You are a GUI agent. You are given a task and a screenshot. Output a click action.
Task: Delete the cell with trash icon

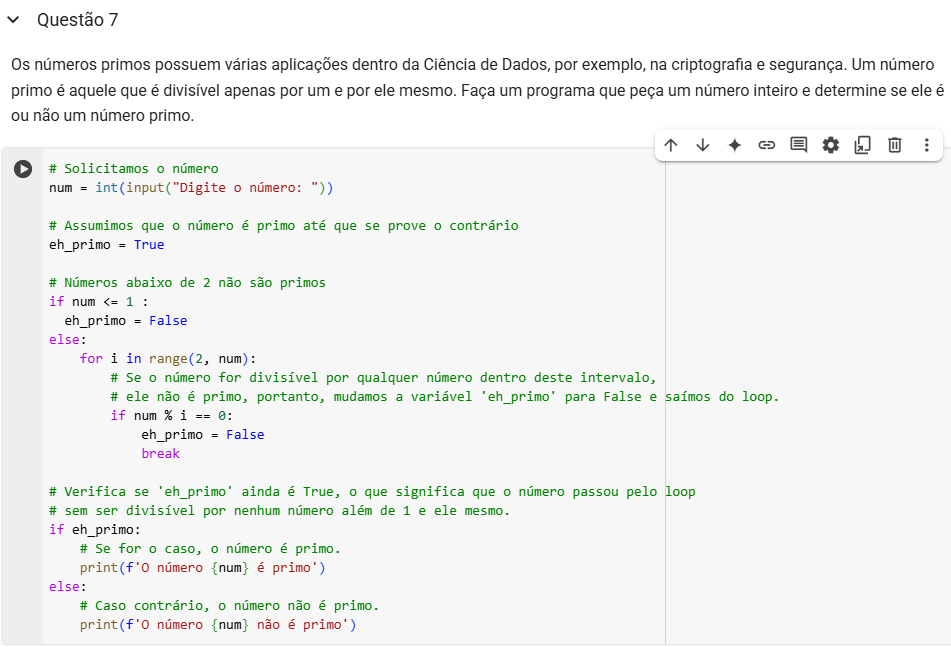click(x=895, y=145)
